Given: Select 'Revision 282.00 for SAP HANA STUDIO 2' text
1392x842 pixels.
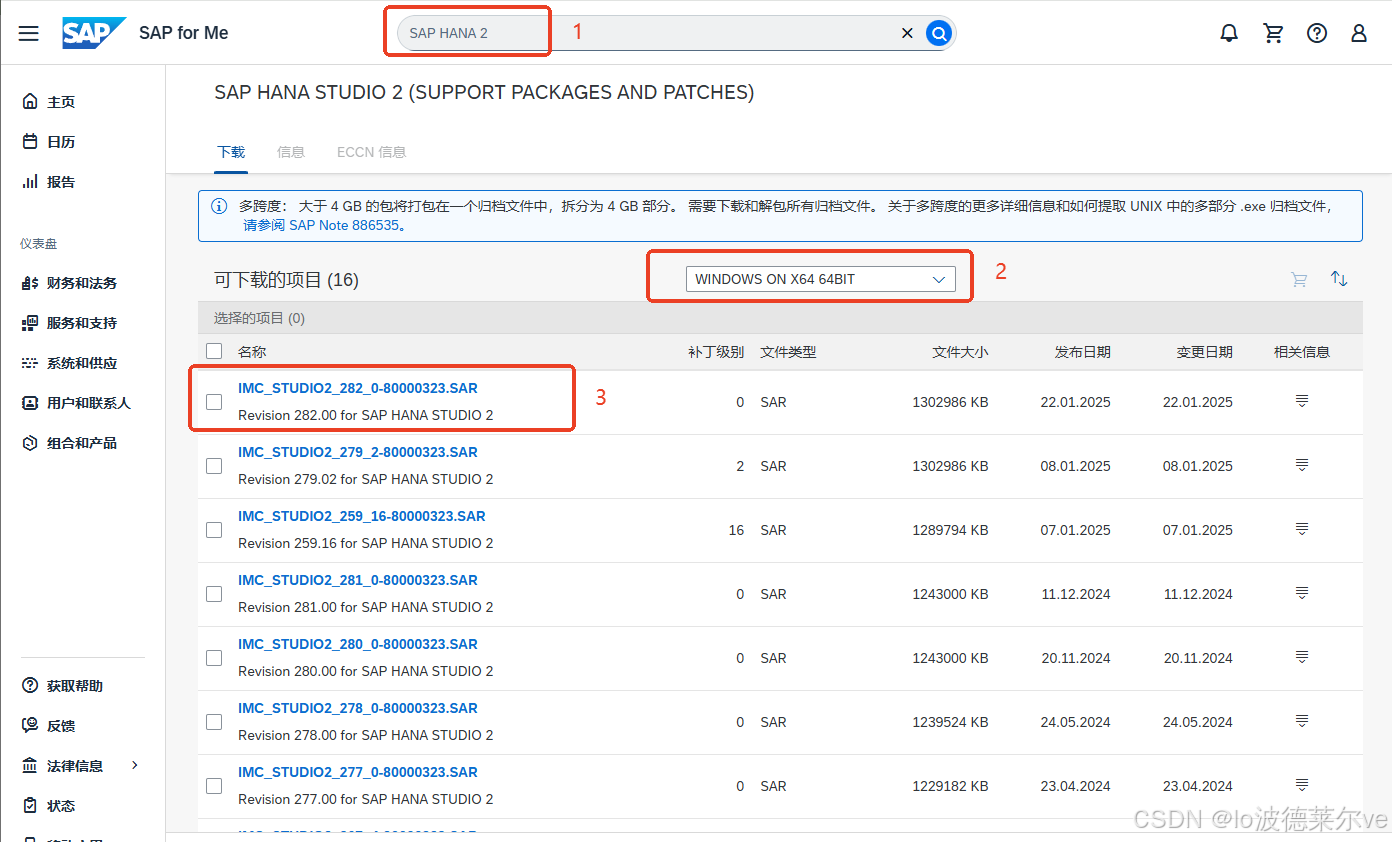Looking at the screenshot, I should (366, 415).
